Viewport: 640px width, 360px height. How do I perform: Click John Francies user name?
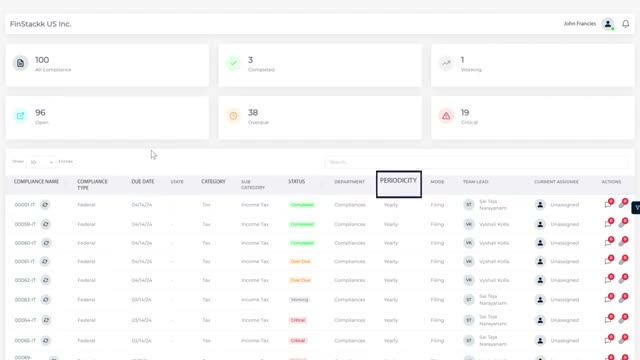pyautogui.click(x=580, y=24)
